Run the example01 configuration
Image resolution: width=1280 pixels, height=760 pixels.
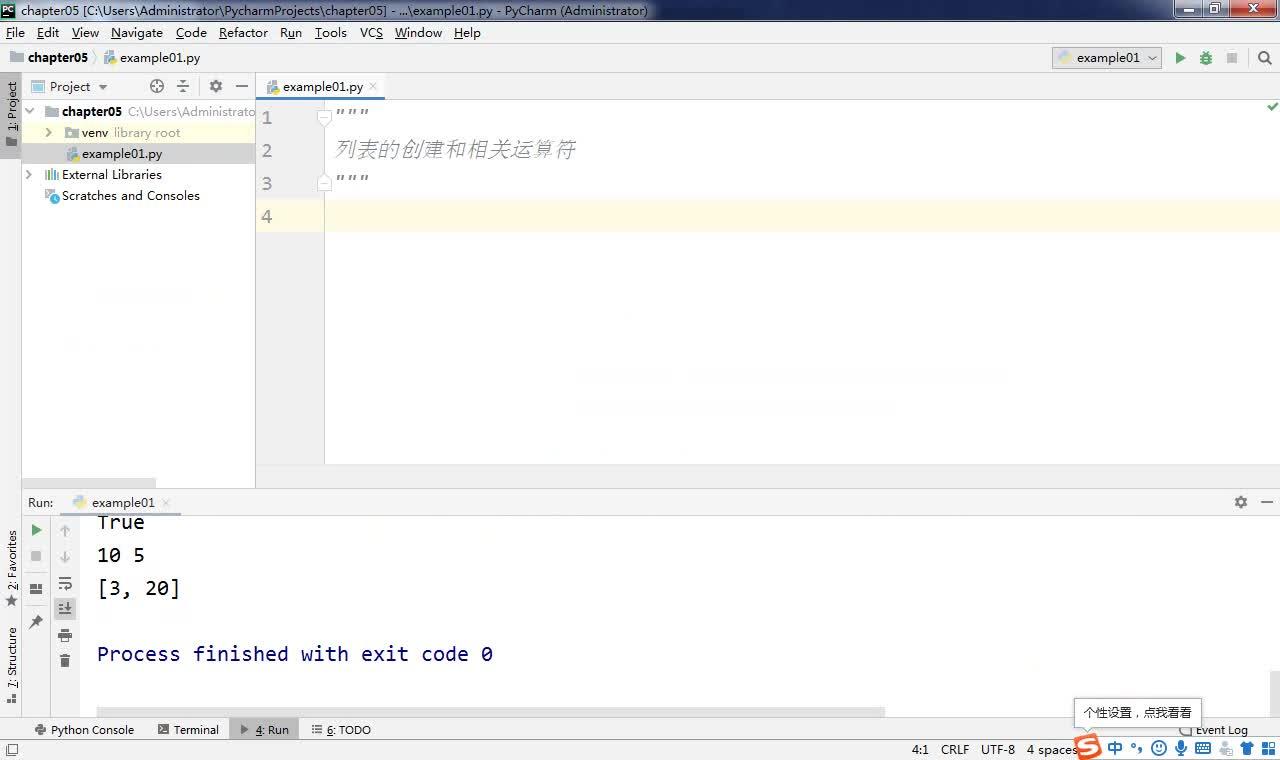(1180, 58)
